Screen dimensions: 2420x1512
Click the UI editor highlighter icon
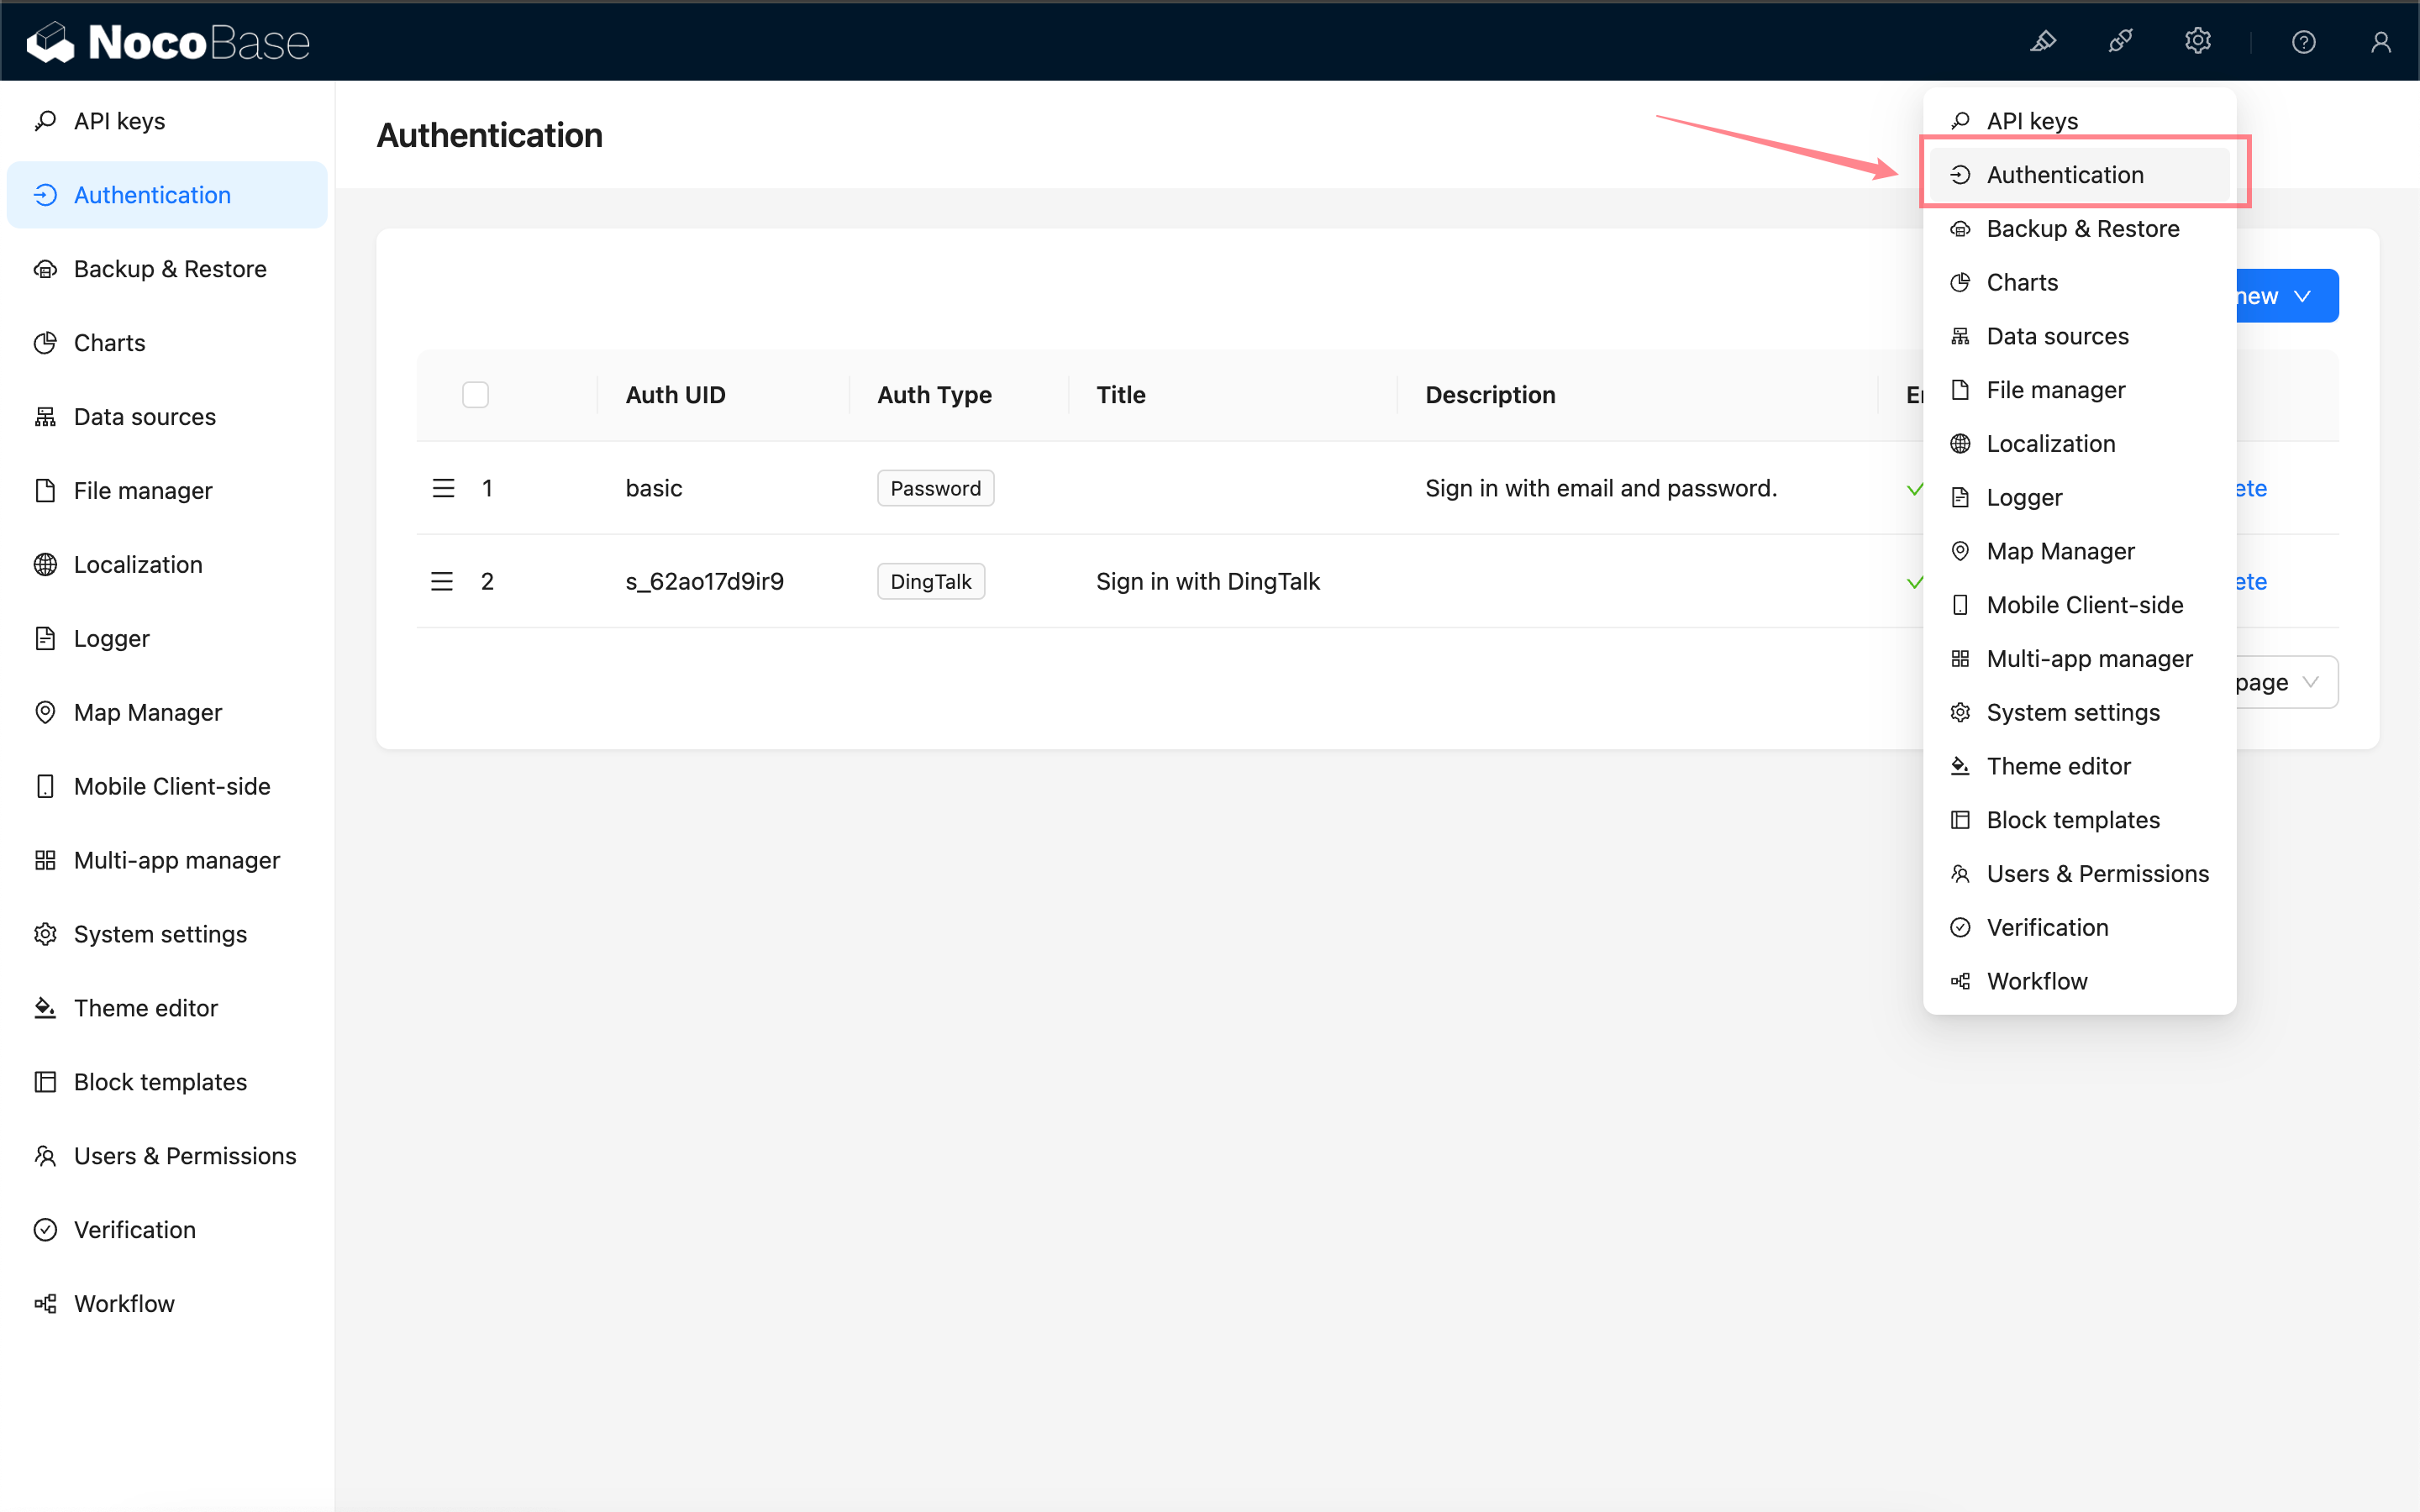click(x=2042, y=41)
